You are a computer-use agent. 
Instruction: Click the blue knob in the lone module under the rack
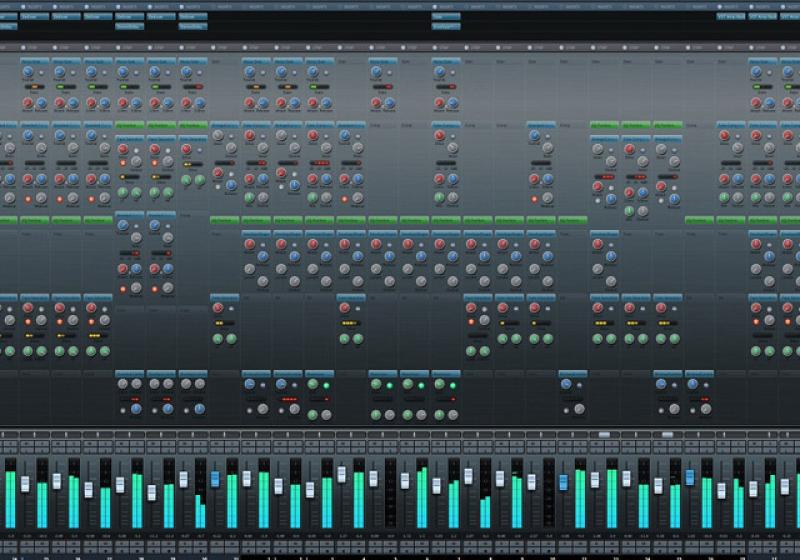(x=440, y=73)
